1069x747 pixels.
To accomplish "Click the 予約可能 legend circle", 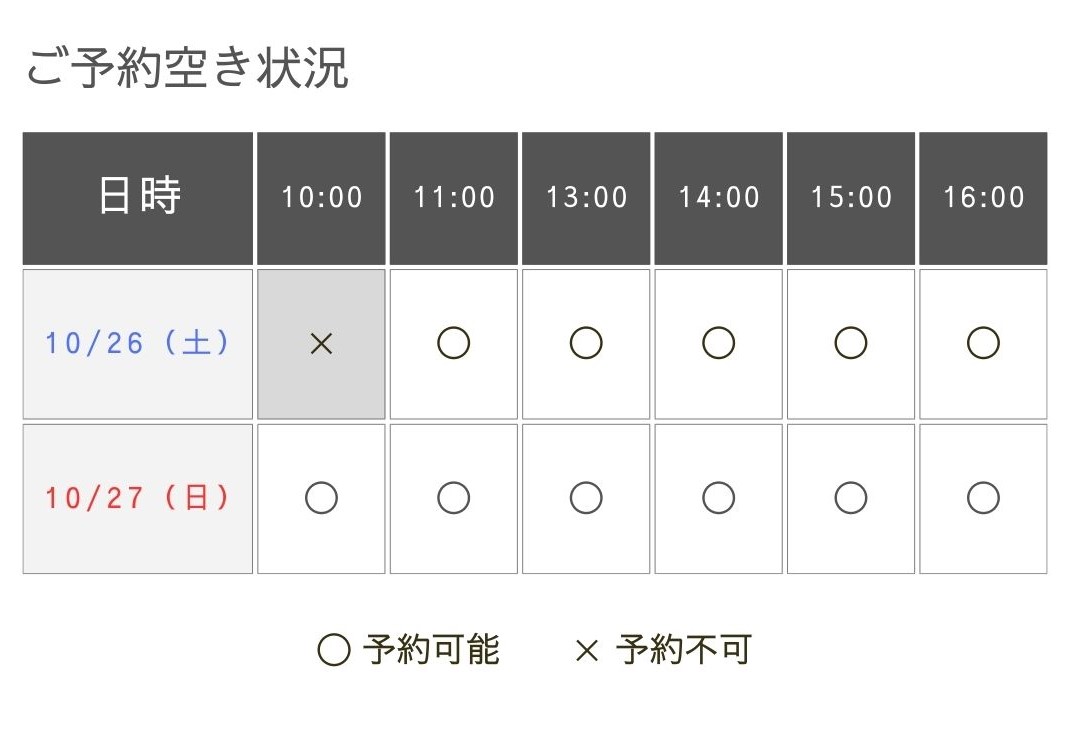I will (x=334, y=650).
